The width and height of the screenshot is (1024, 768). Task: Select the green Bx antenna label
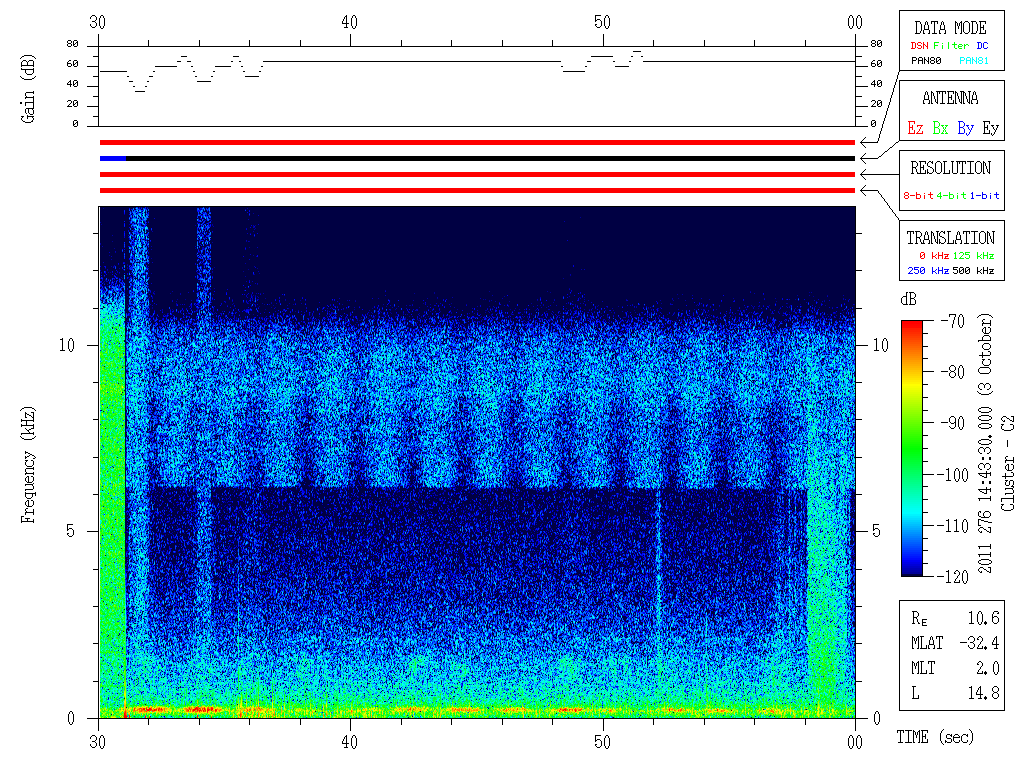click(940, 128)
